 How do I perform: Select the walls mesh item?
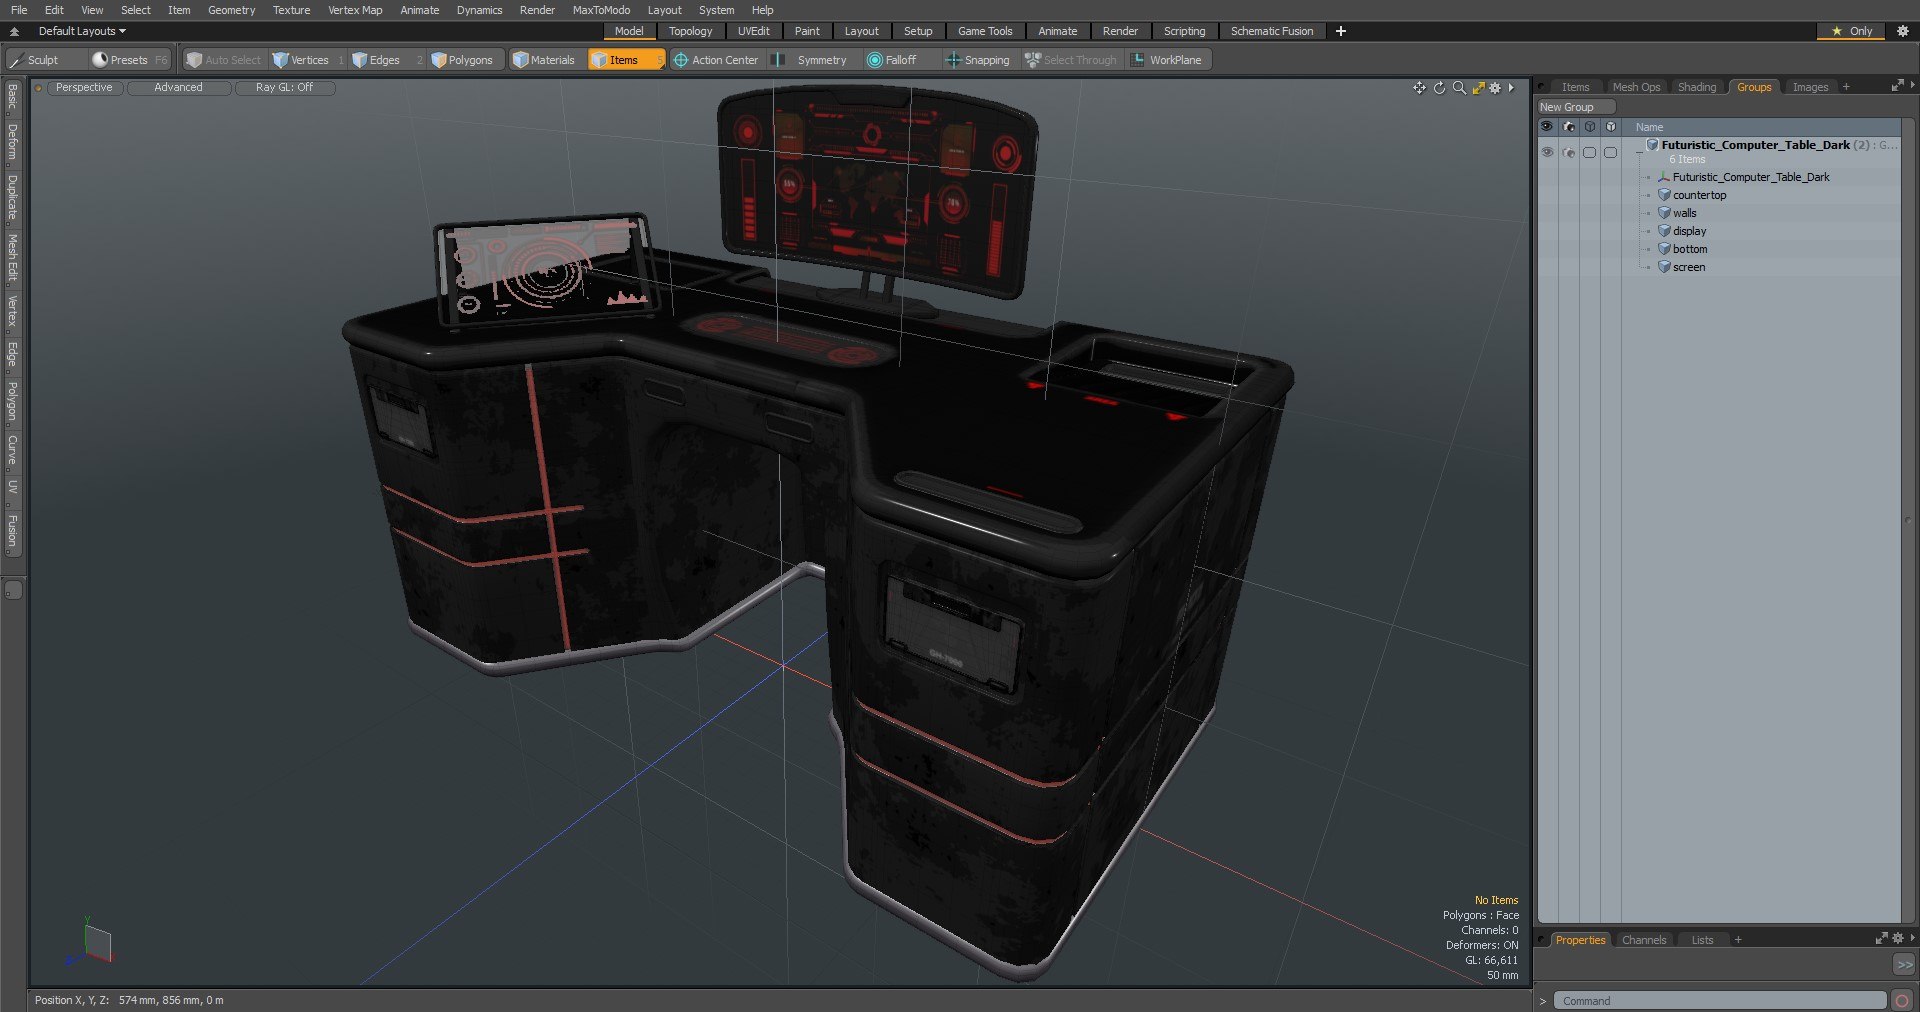coord(1684,213)
